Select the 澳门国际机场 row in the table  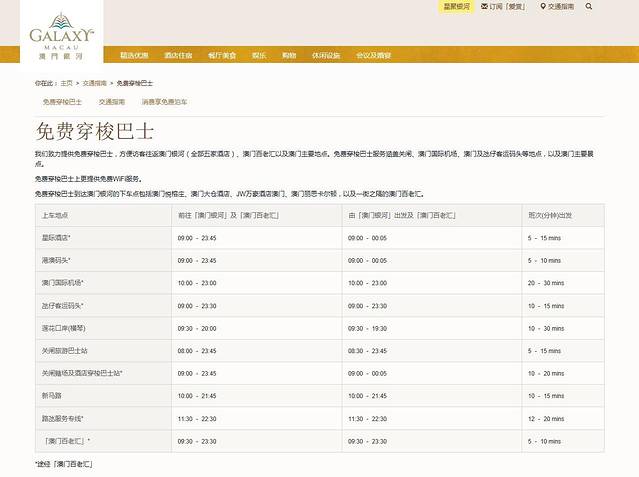pyautogui.click(x=62, y=283)
